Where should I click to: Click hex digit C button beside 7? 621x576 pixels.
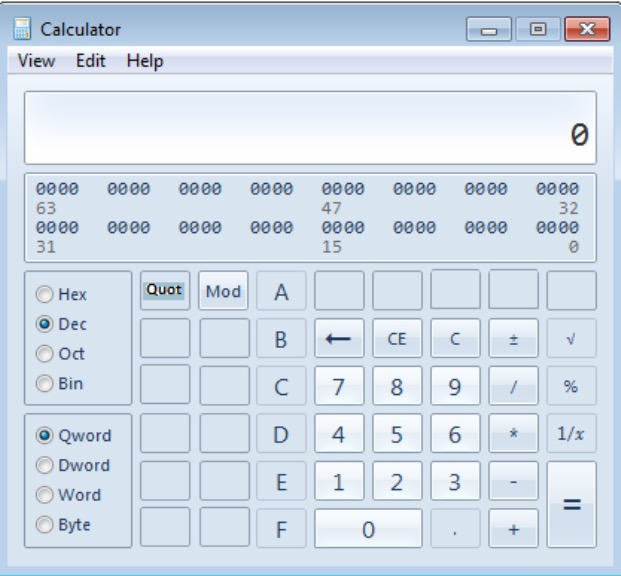[x=281, y=386]
